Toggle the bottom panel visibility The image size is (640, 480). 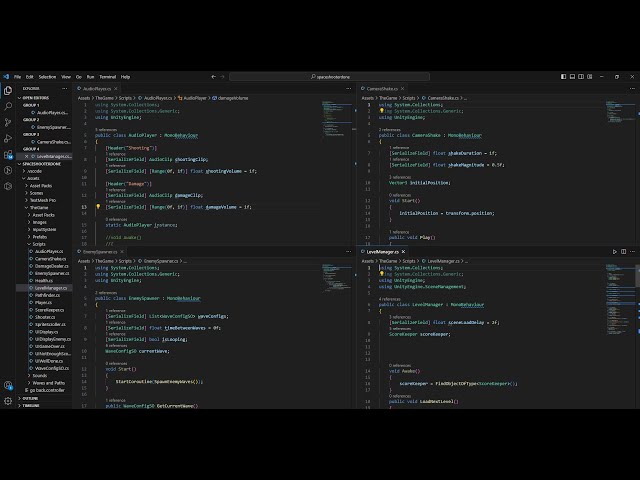[572, 77]
